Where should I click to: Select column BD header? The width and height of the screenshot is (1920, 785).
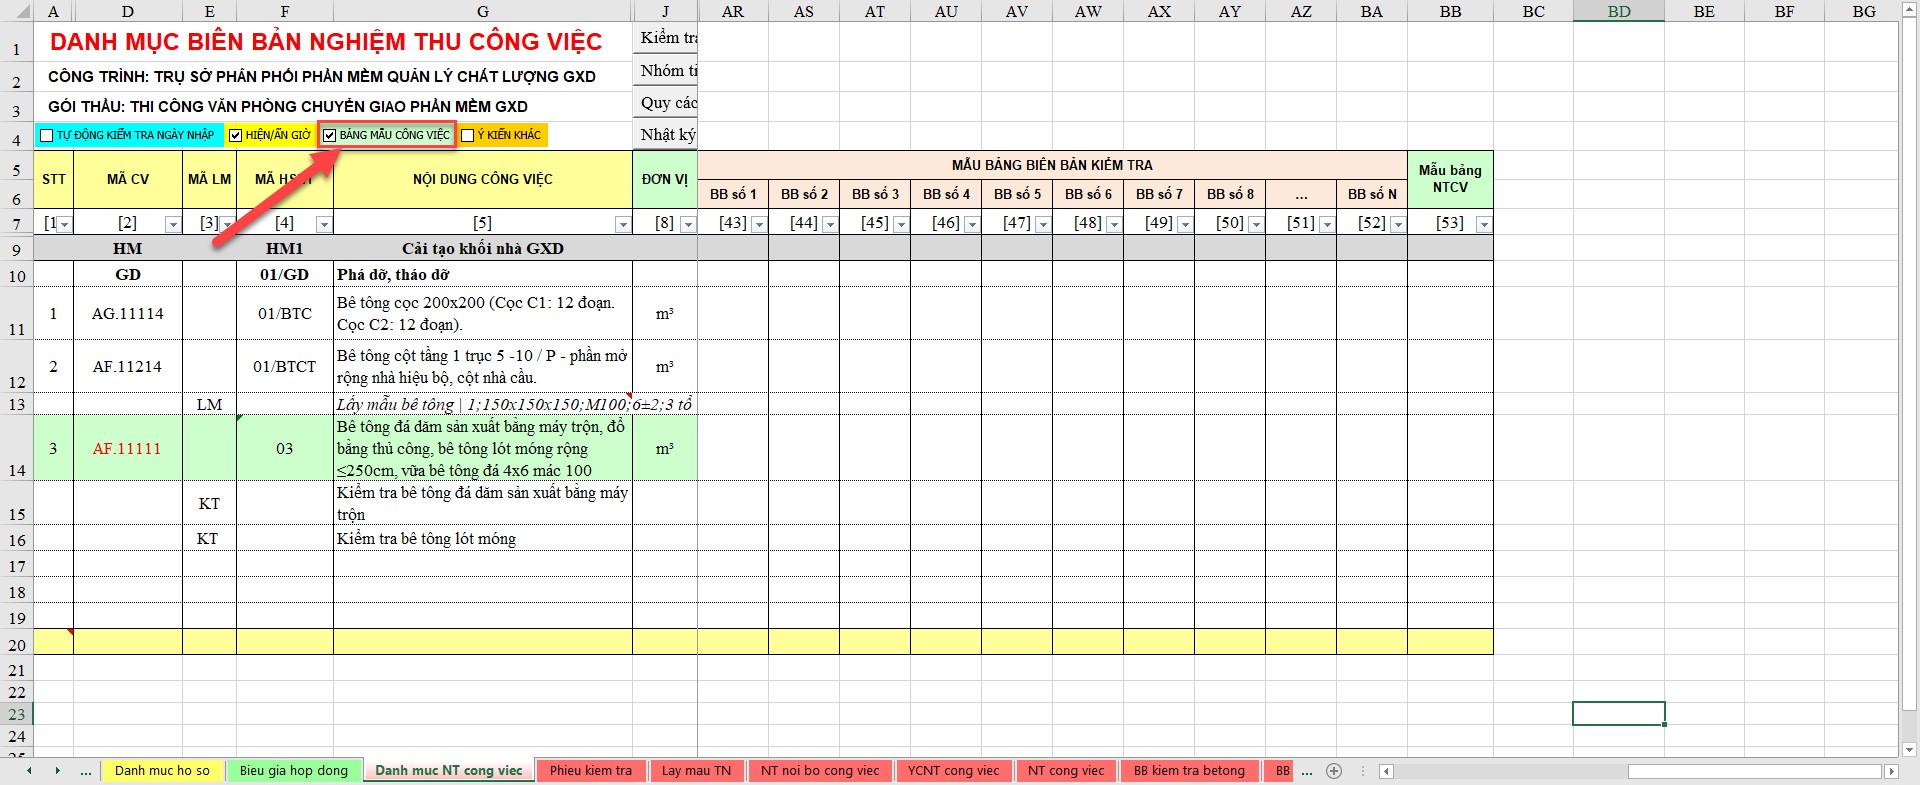(x=1618, y=11)
